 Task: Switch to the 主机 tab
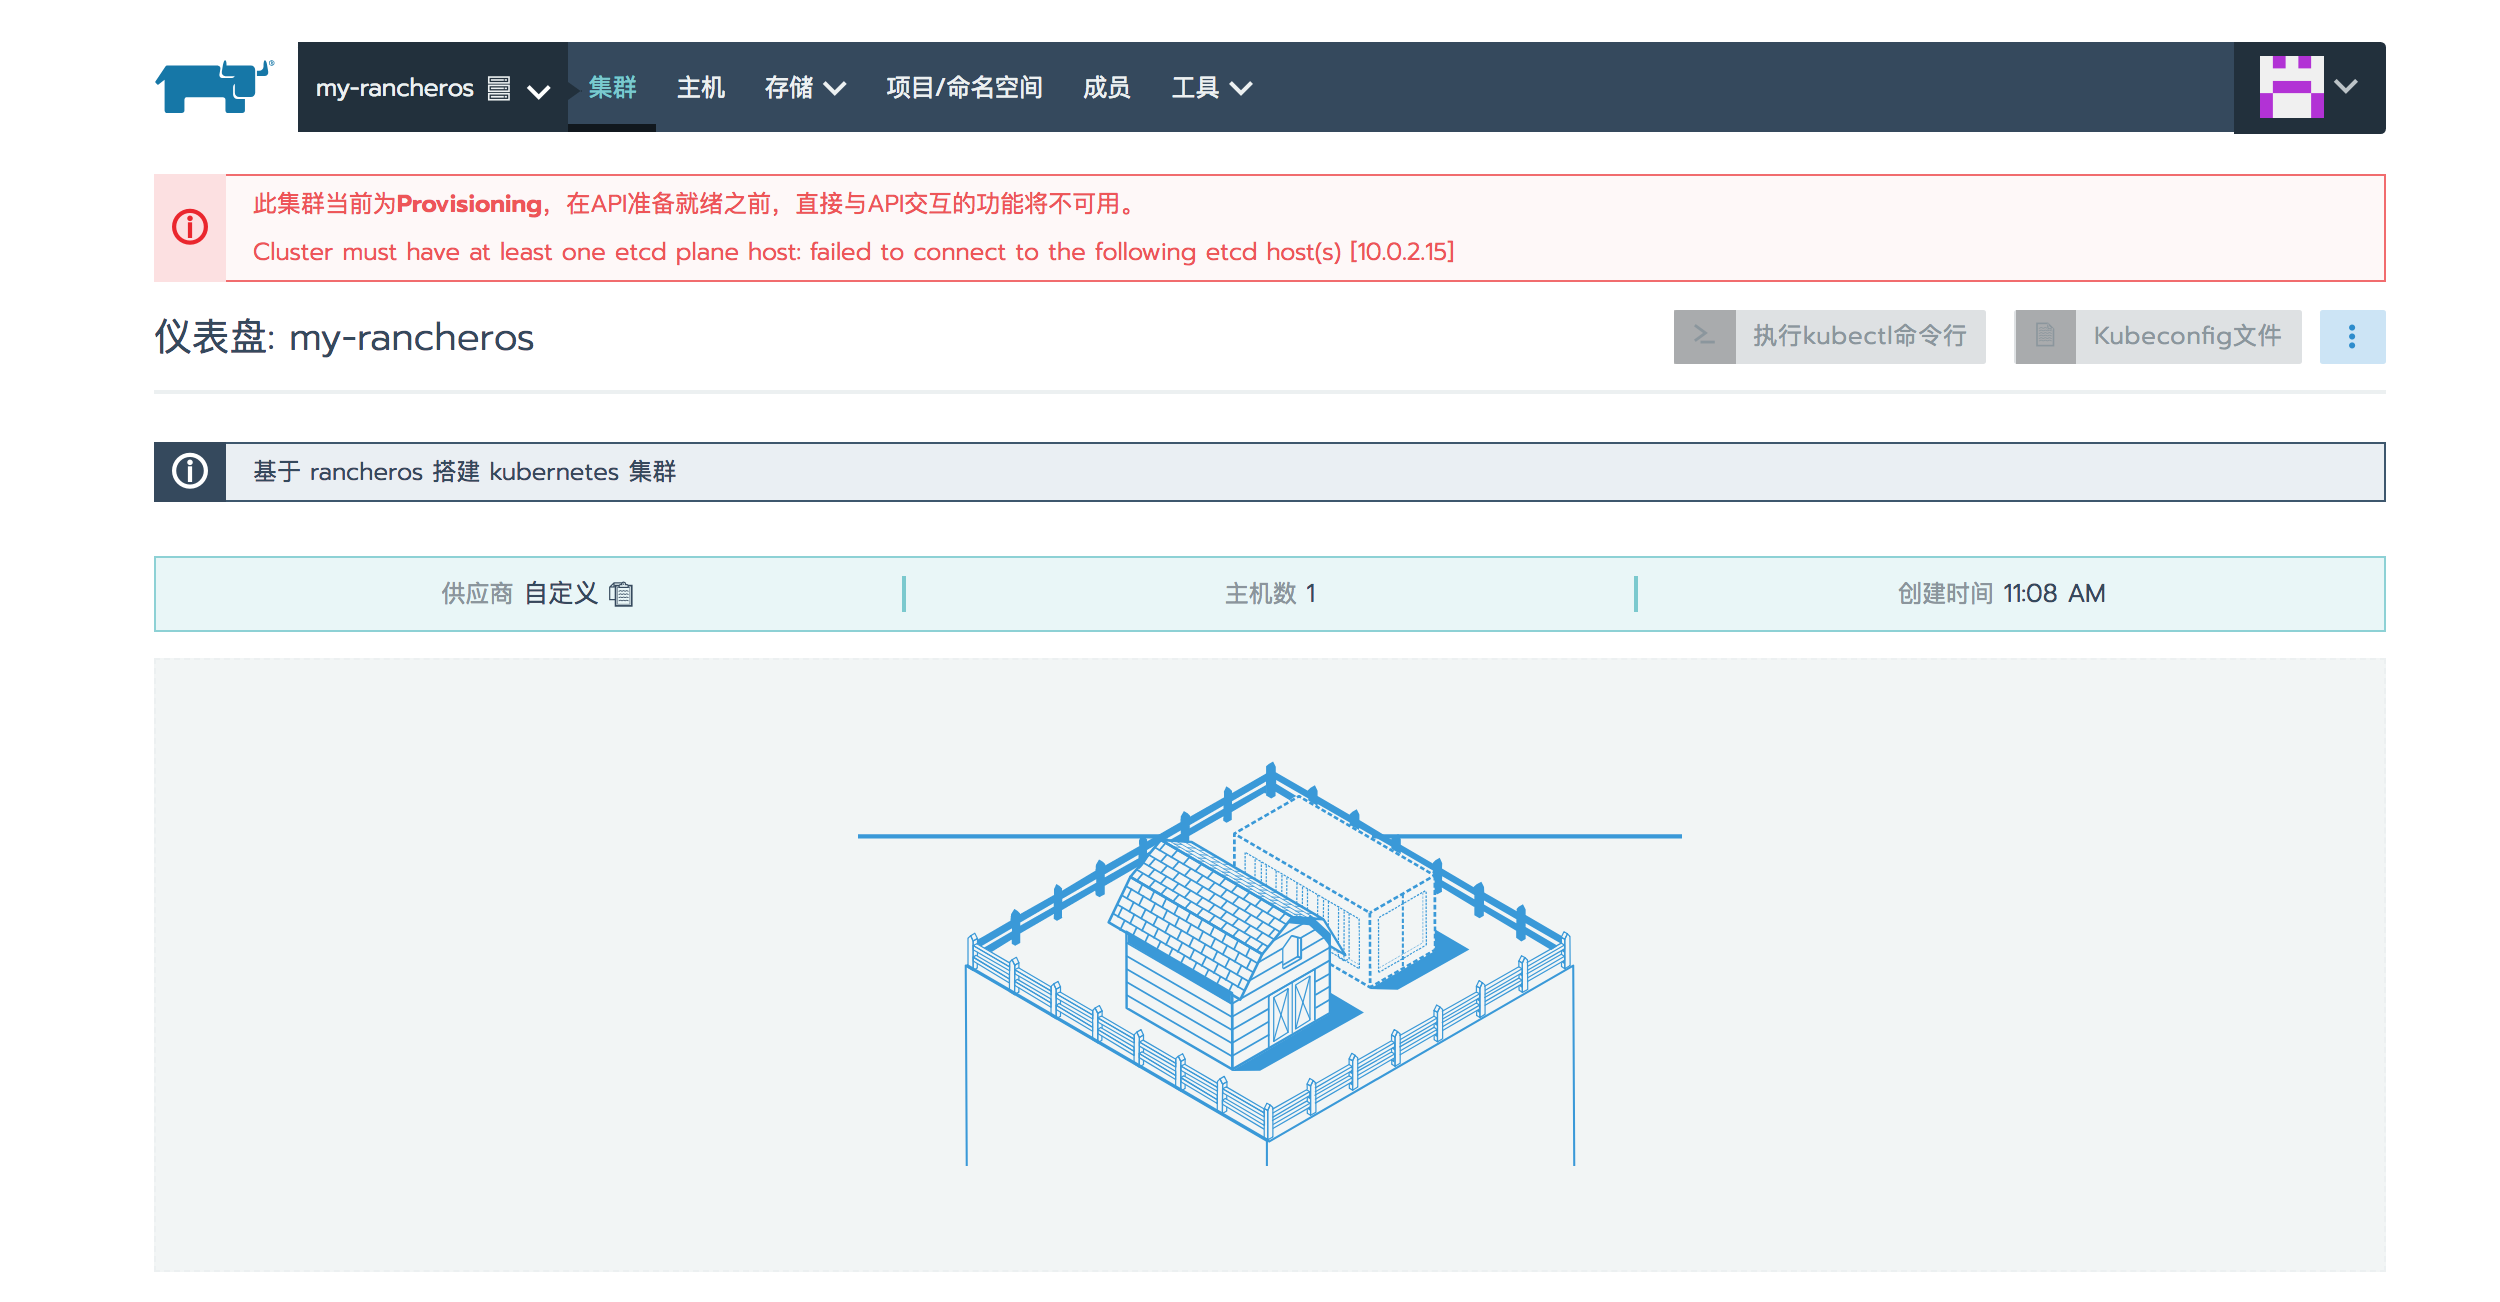(701, 88)
